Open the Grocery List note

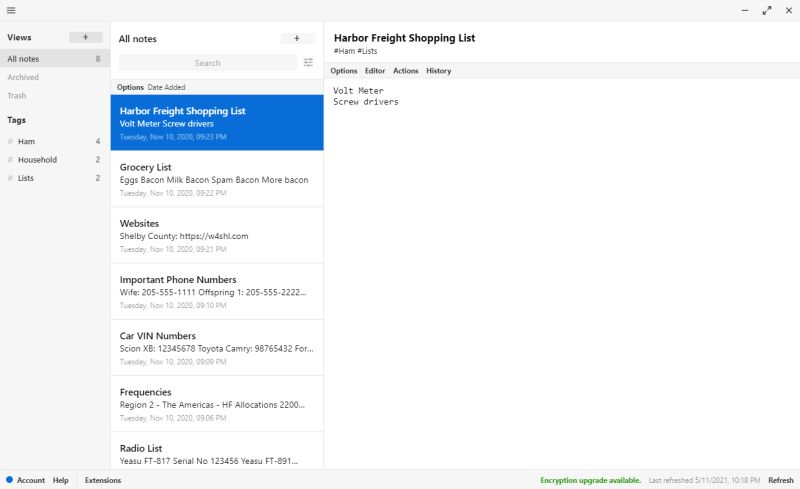click(x=217, y=179)
